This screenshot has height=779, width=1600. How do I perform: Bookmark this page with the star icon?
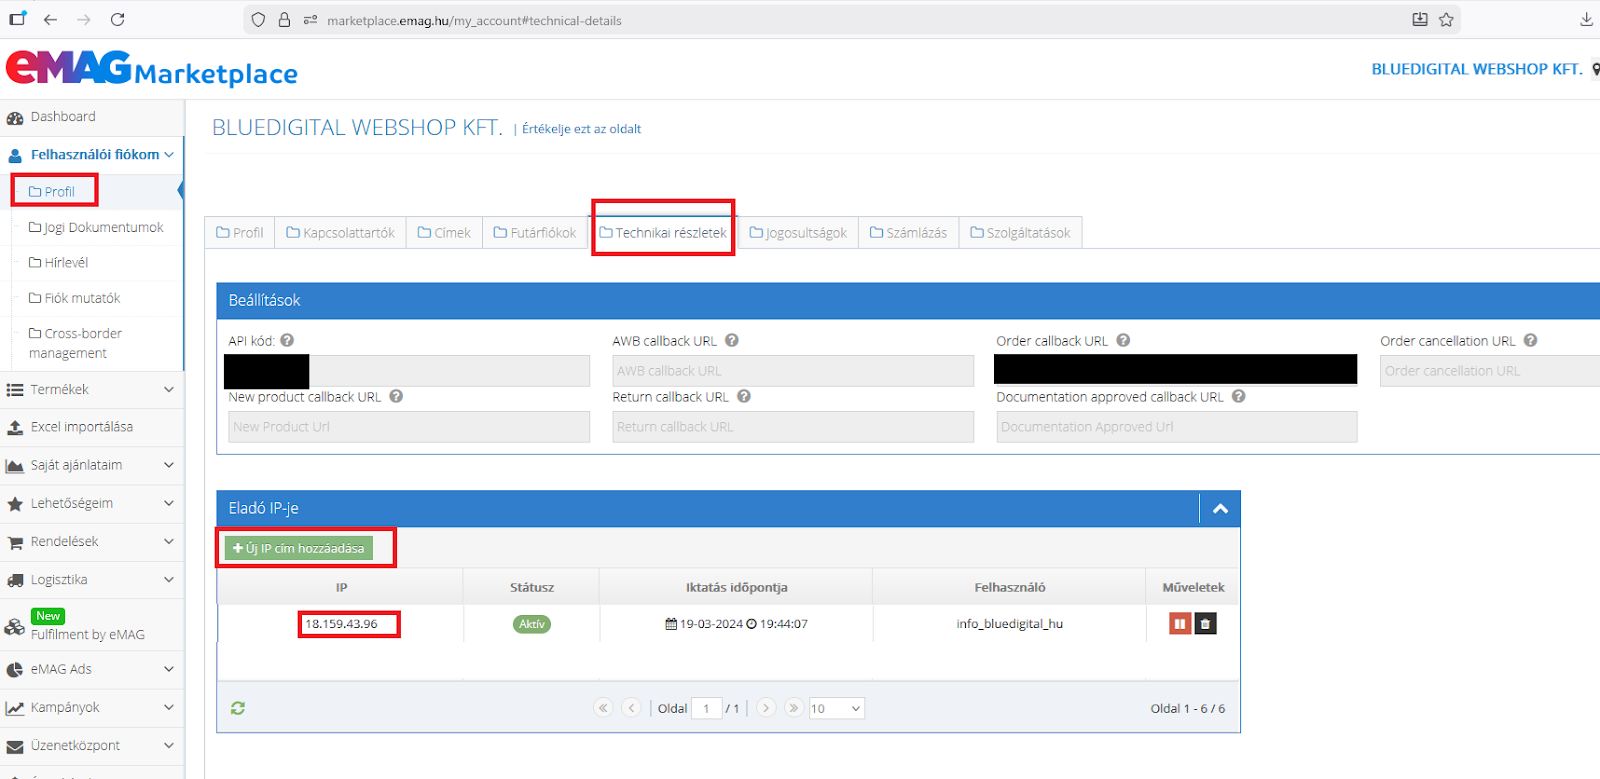1446,19
